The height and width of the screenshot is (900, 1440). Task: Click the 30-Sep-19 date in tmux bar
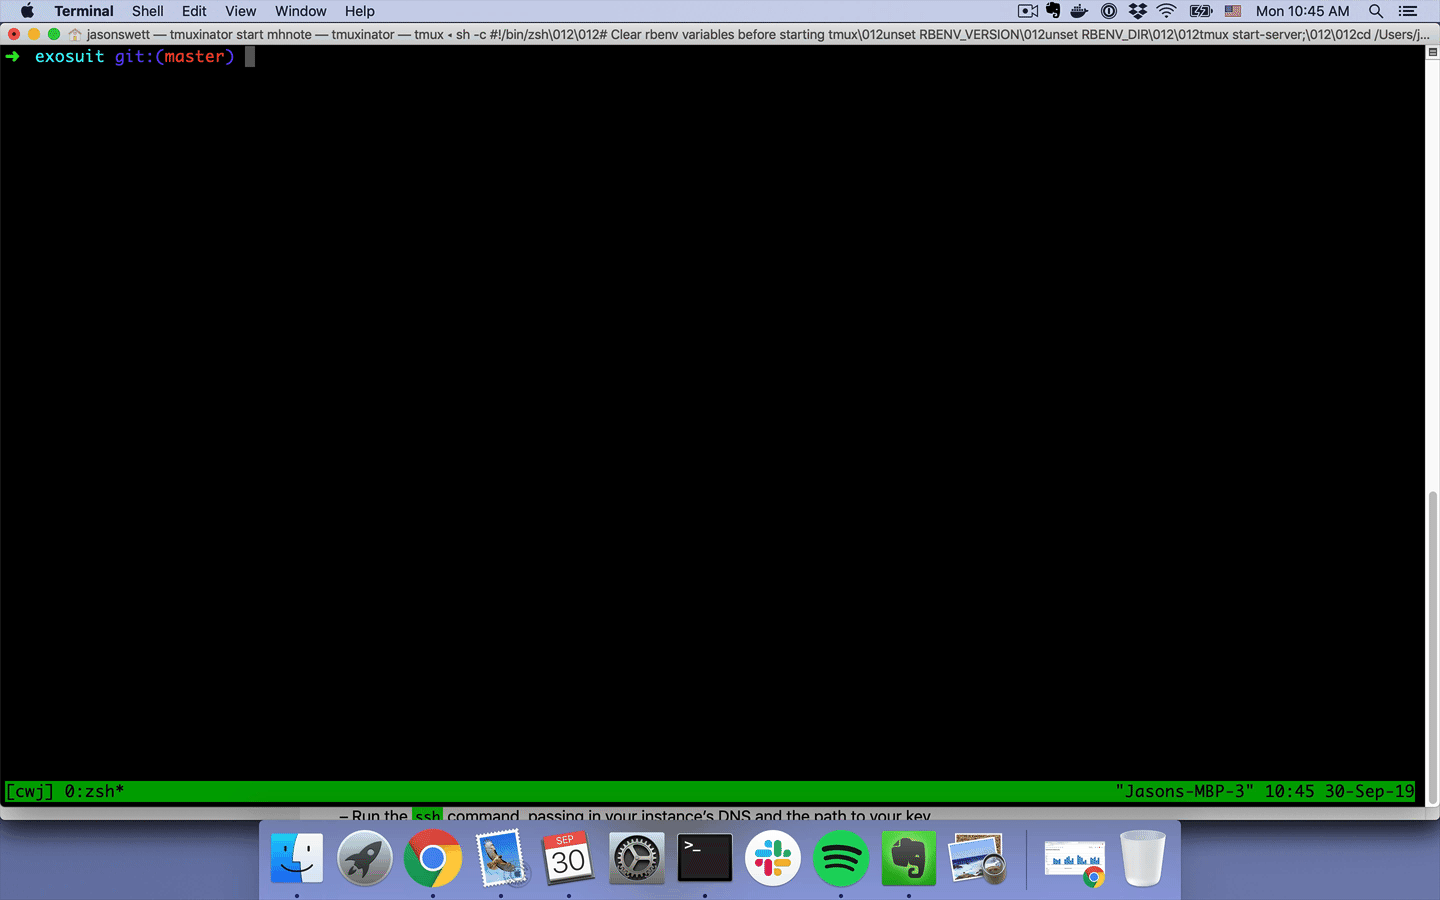[x=1370, y=791]
